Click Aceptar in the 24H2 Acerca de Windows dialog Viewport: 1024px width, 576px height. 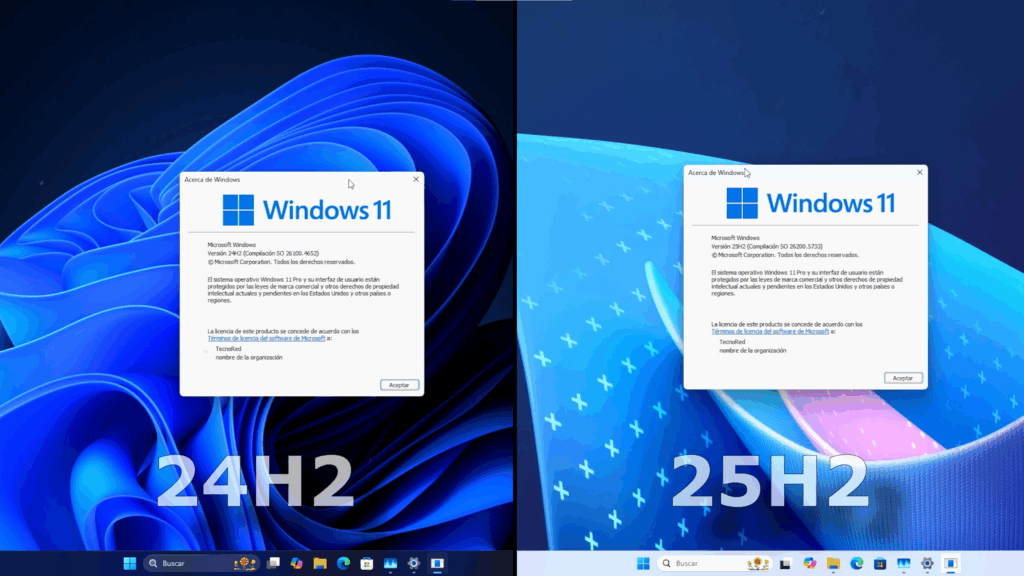399,385
